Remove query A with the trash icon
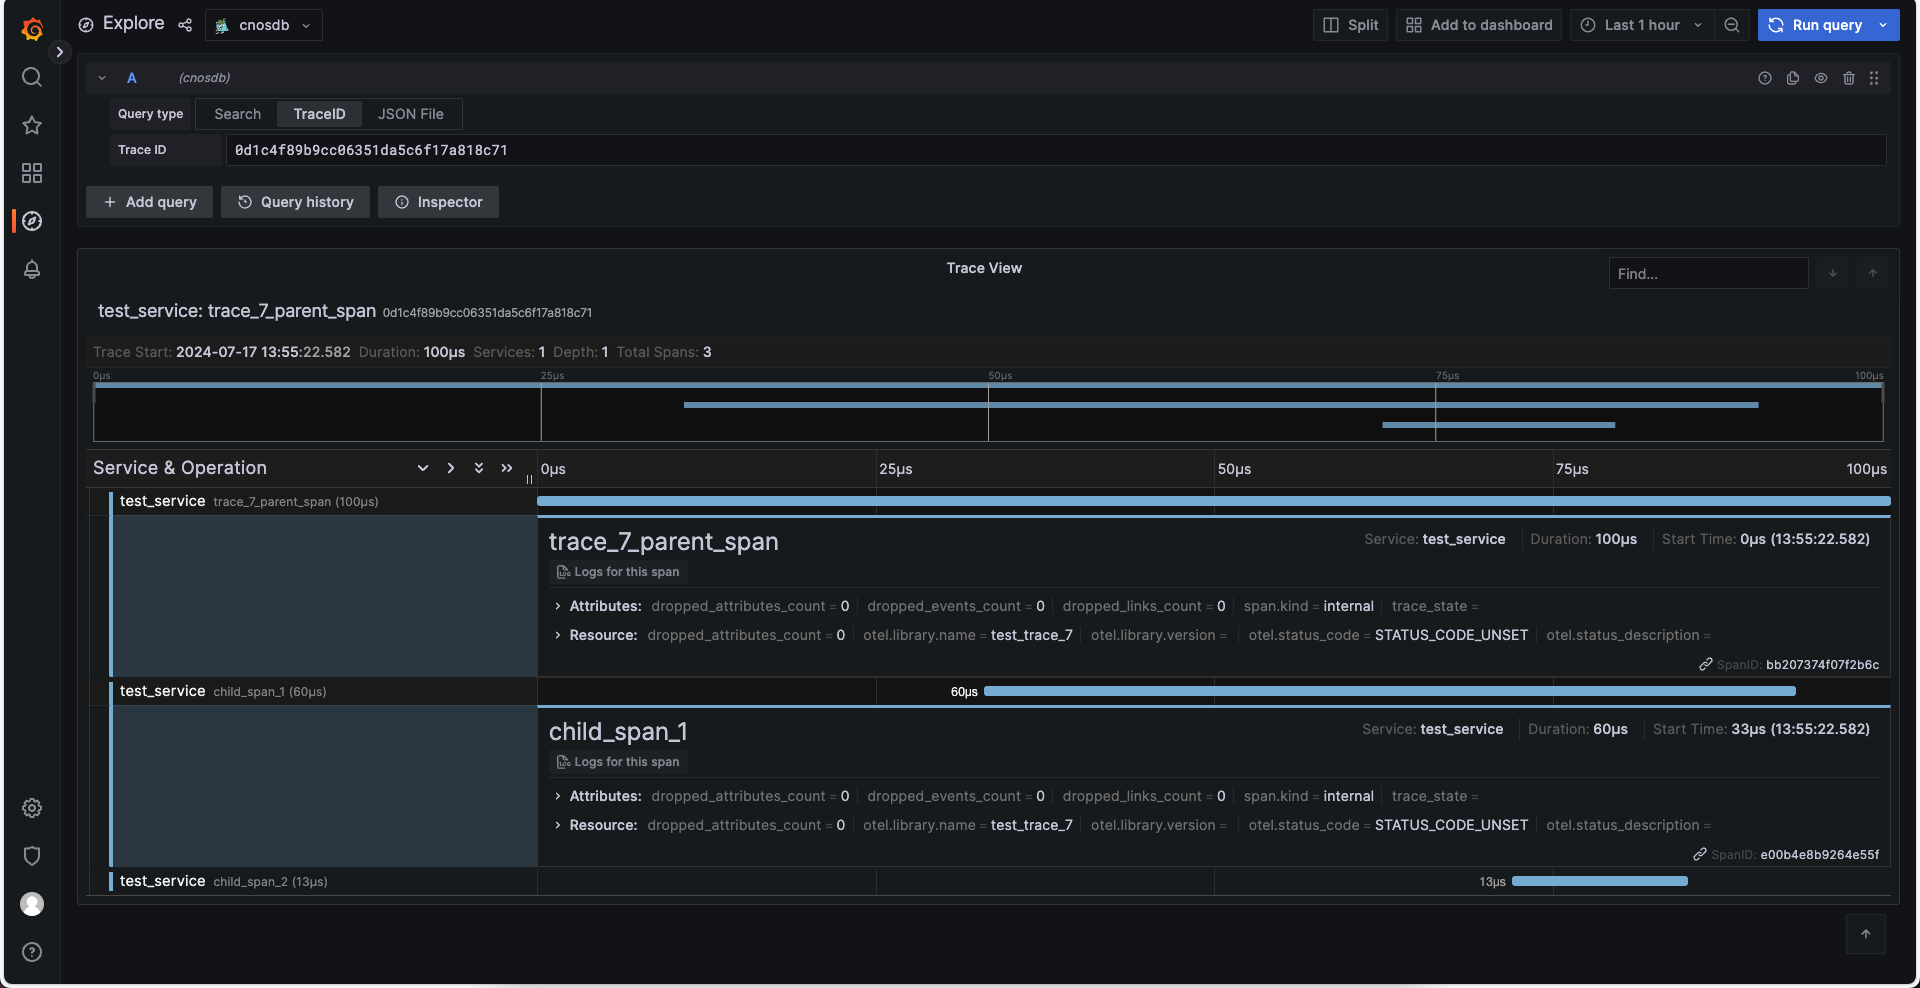 1849,78
